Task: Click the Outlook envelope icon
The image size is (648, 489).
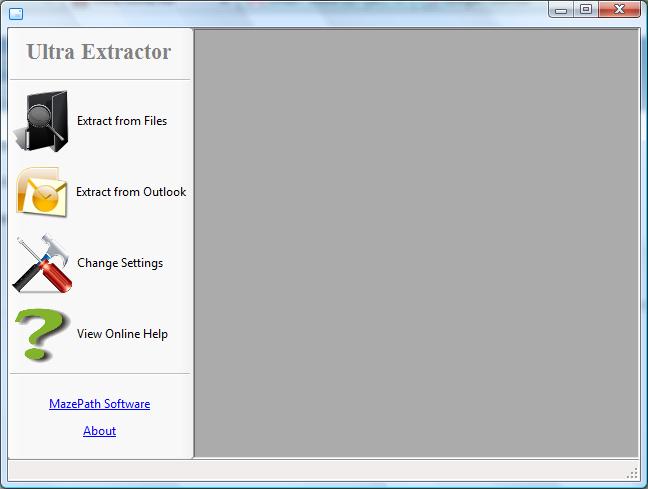Action: 41,192
